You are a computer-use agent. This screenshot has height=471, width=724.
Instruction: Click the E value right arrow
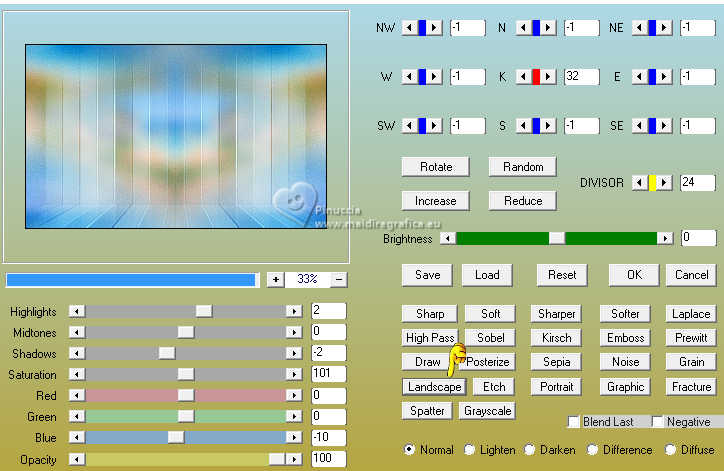coord(664,77)
